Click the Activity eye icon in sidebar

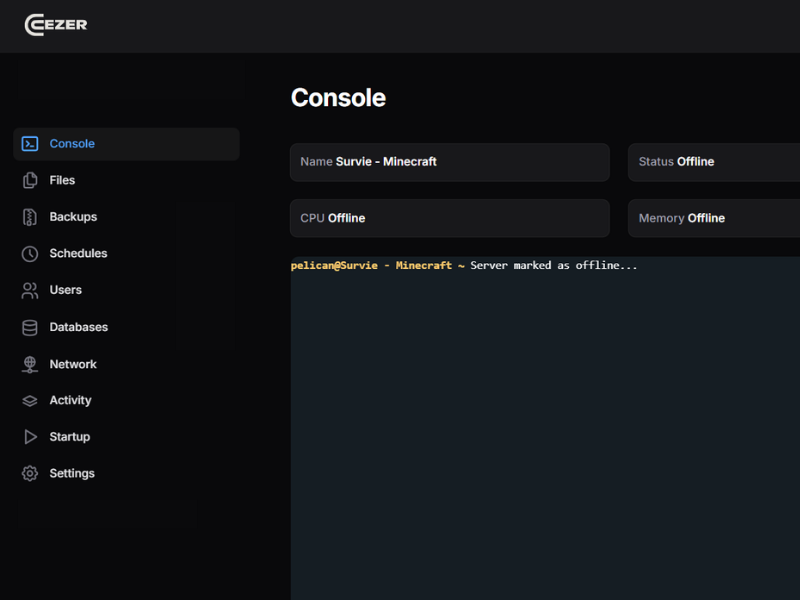pyautogui.click(x=31, y=400)
